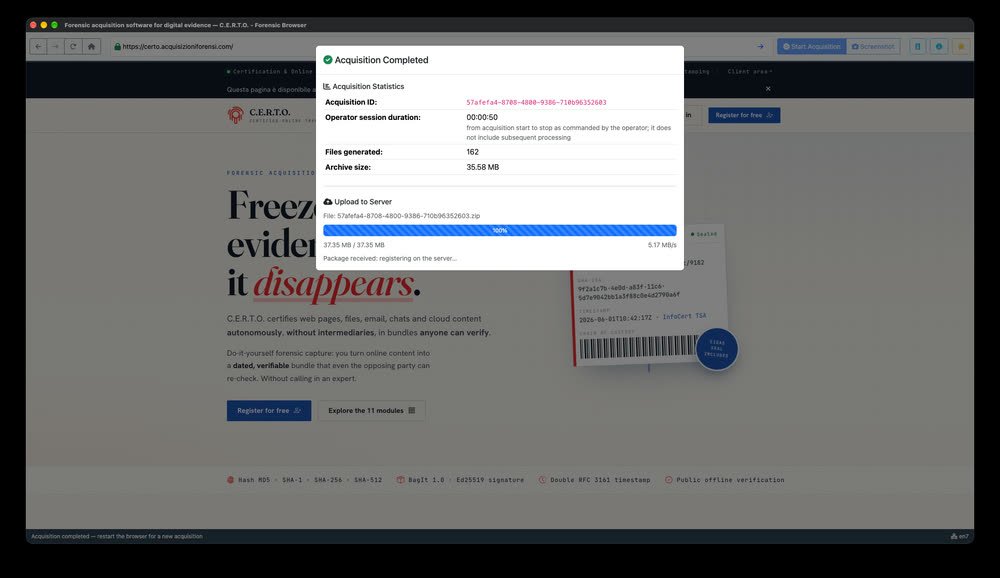Click the green padlock security icon

[x=117, y=47]
